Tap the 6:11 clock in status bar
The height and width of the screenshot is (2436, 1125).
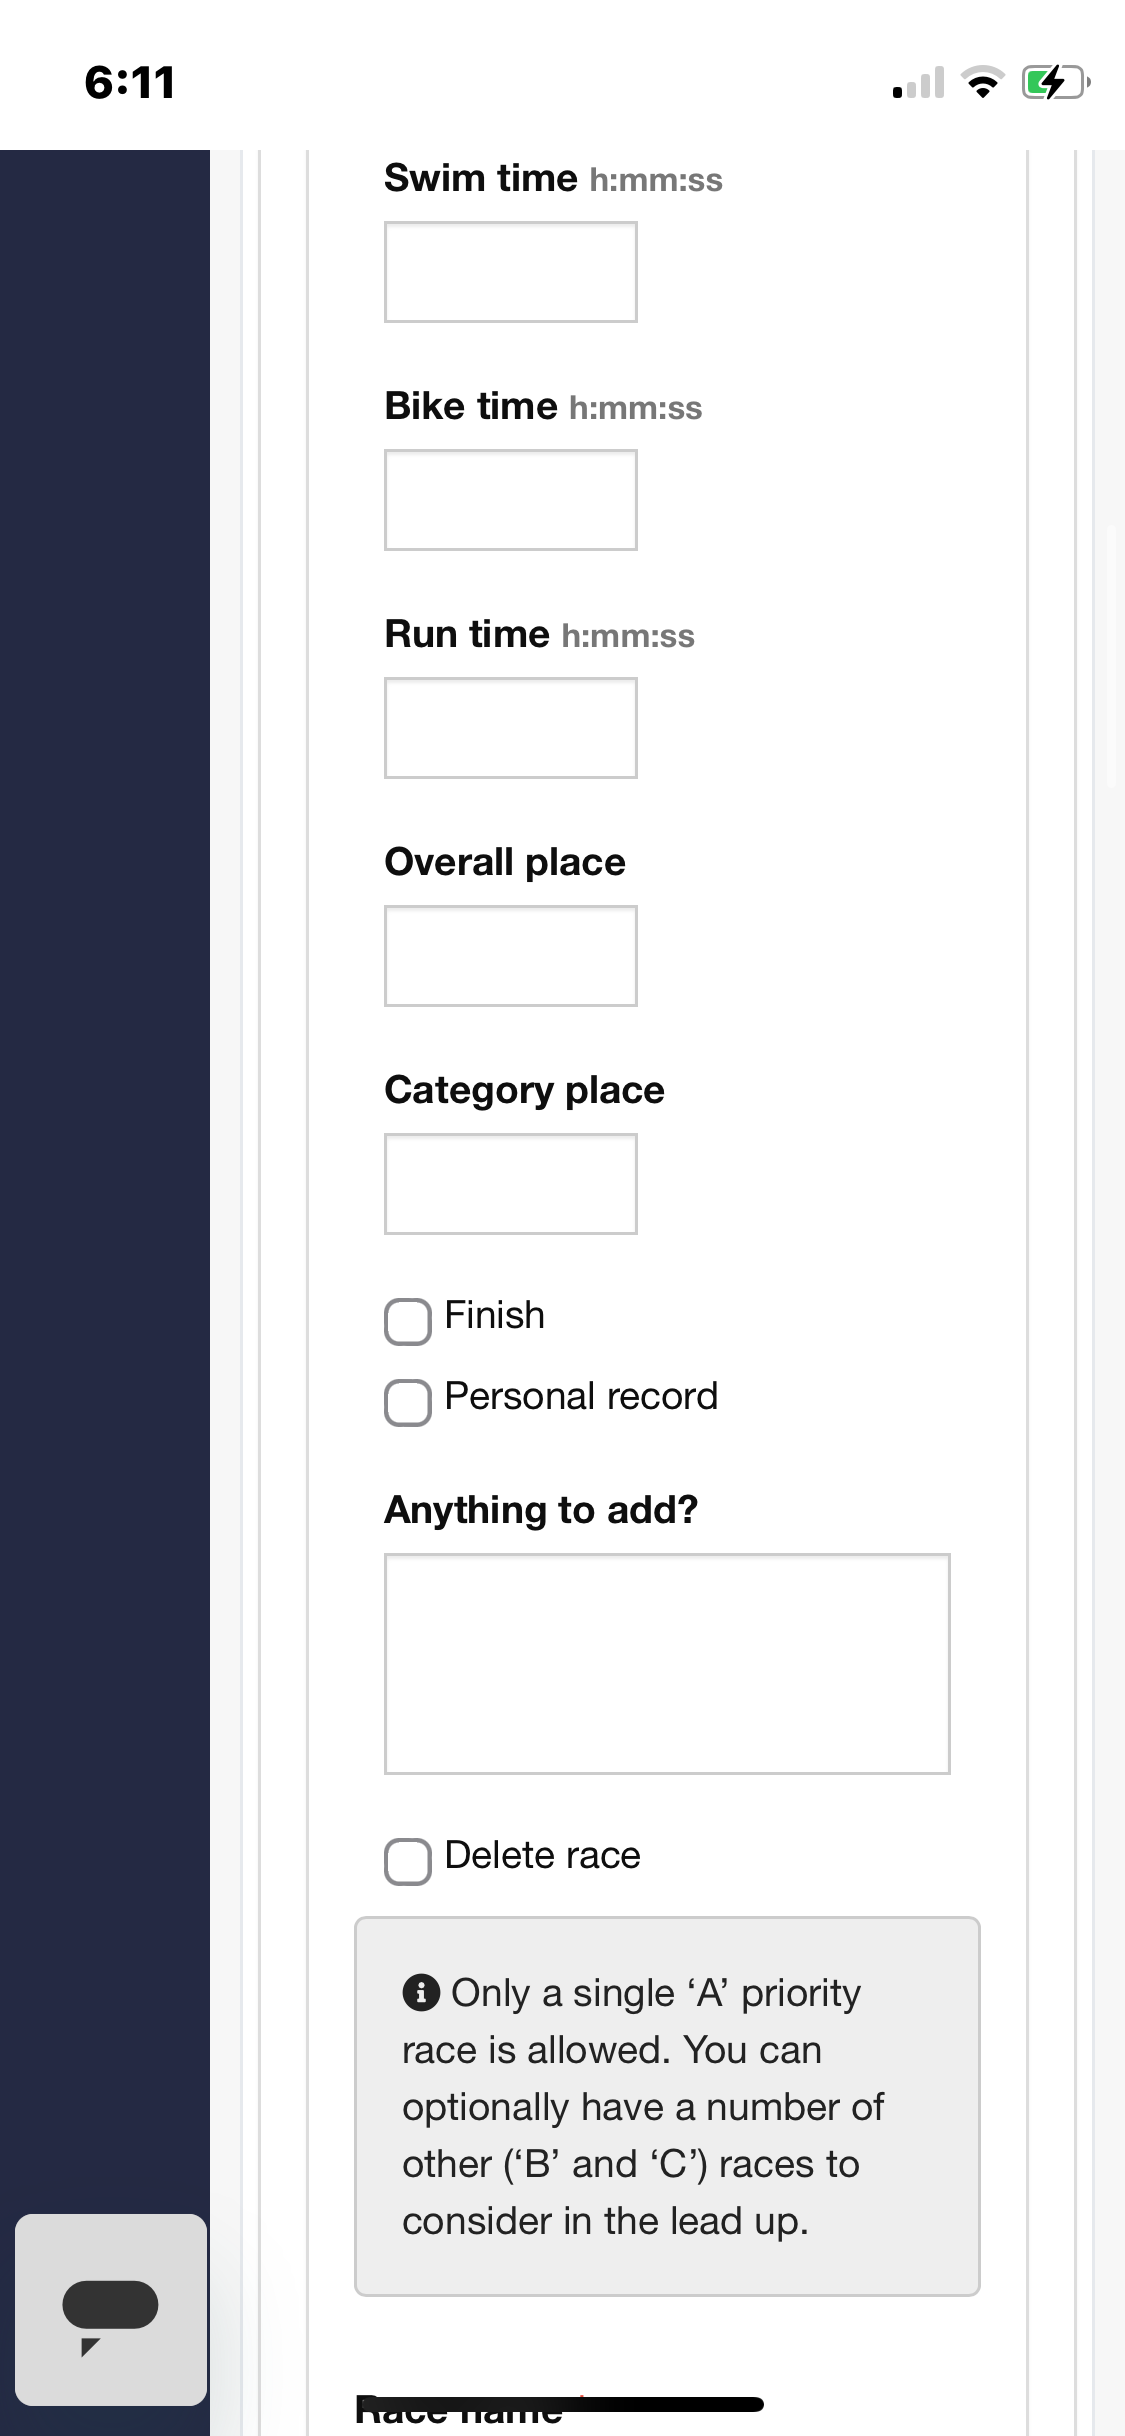130,82
